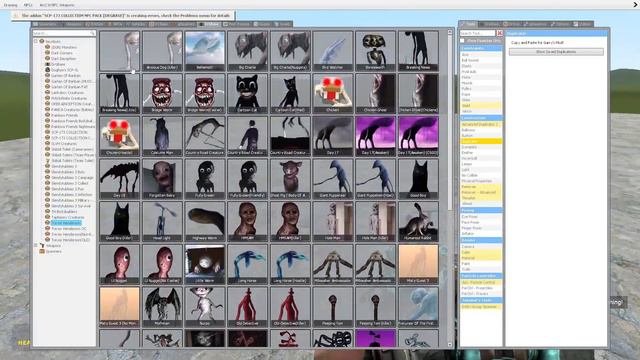Select the Trevor Henderson category
The width and height of the screenshot is (640, 360).
point(66,223)
